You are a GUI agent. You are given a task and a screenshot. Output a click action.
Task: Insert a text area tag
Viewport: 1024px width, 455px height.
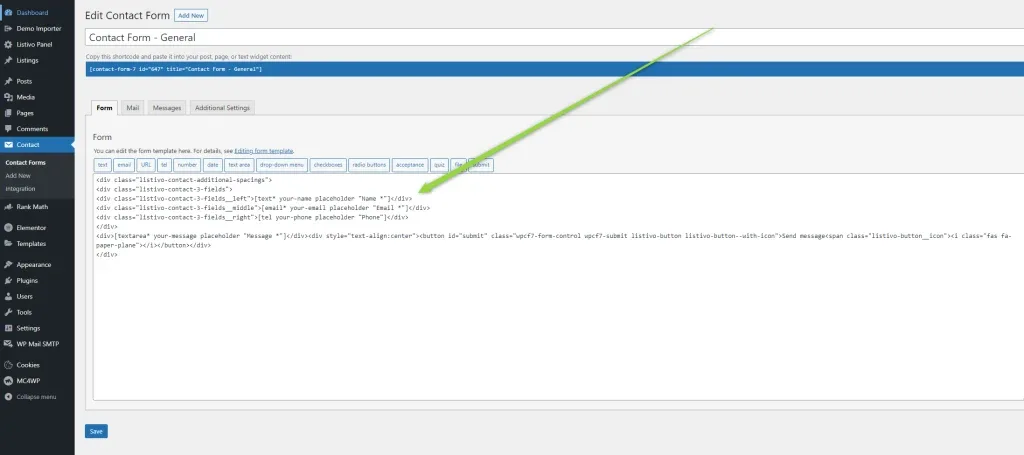(239, 165)
